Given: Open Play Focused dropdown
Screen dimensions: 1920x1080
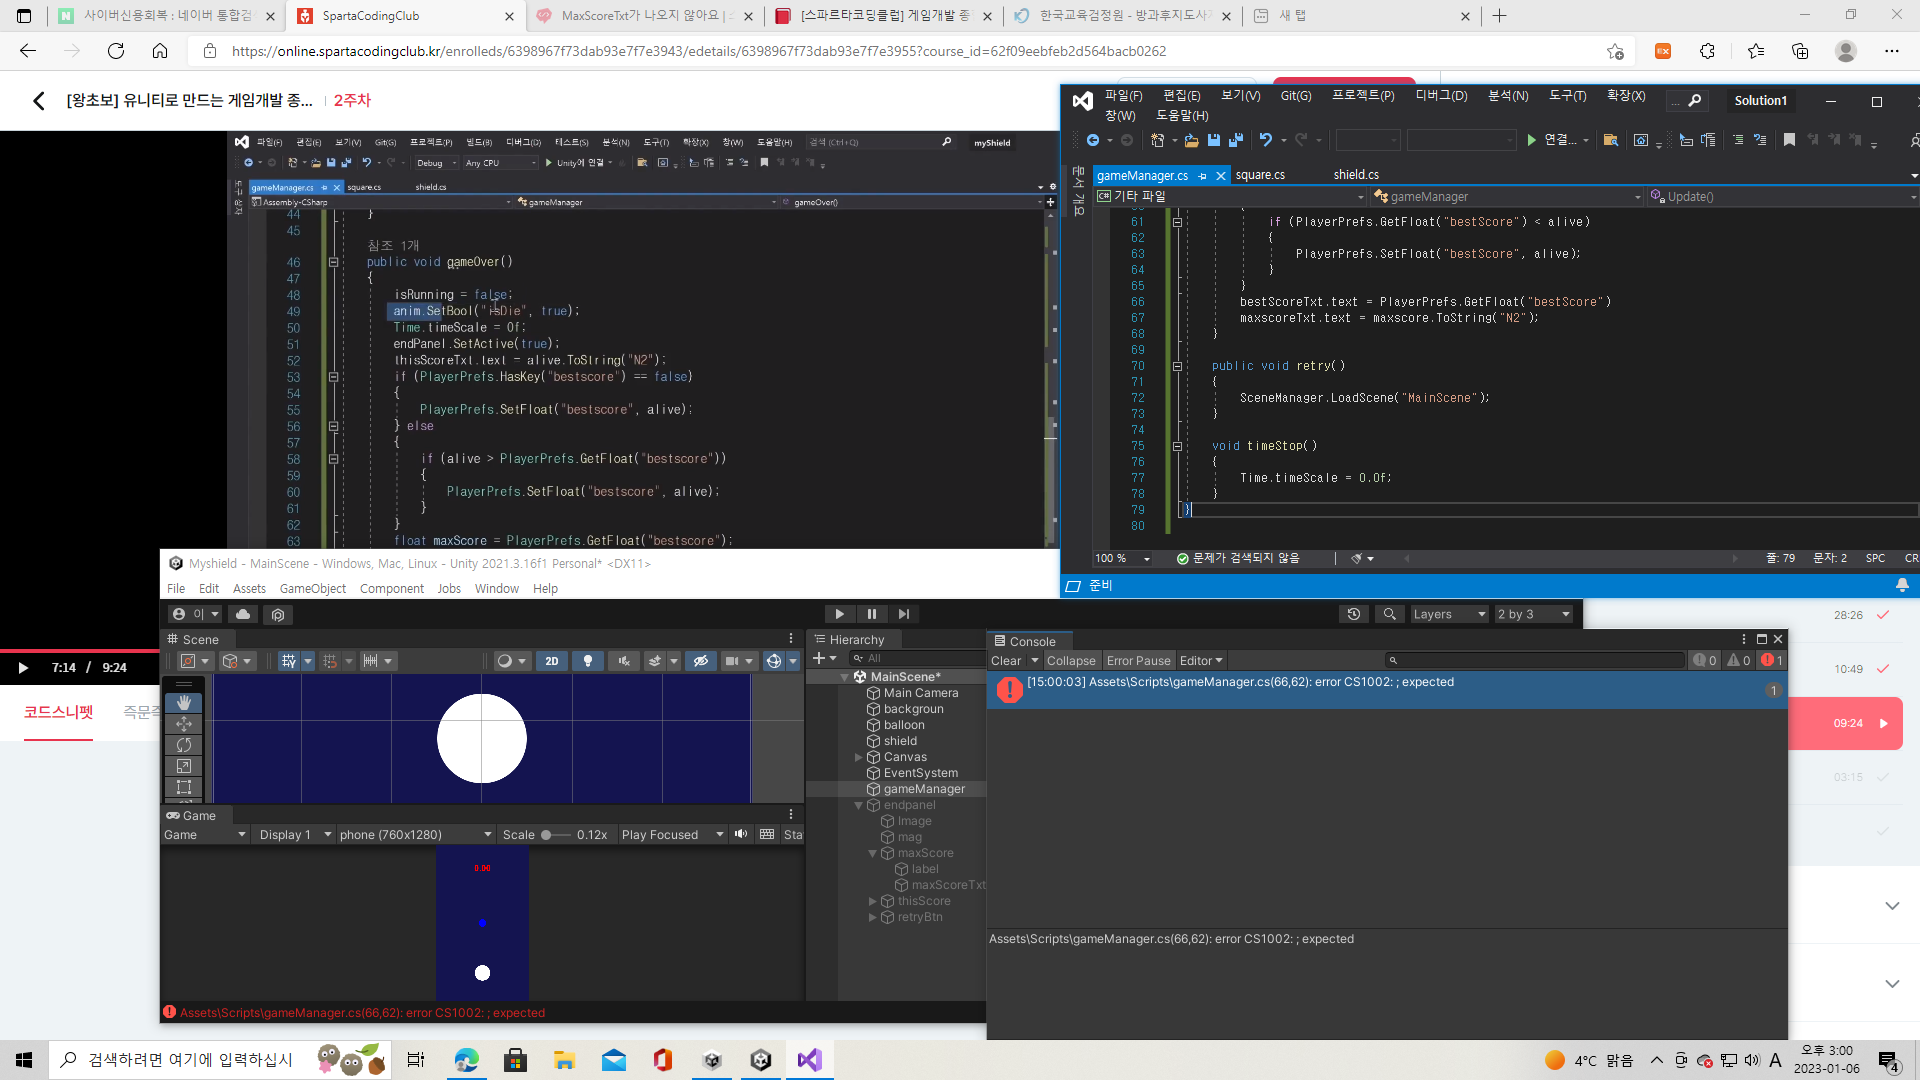Looking at the screenshot, I should click(x=672, y=835).
